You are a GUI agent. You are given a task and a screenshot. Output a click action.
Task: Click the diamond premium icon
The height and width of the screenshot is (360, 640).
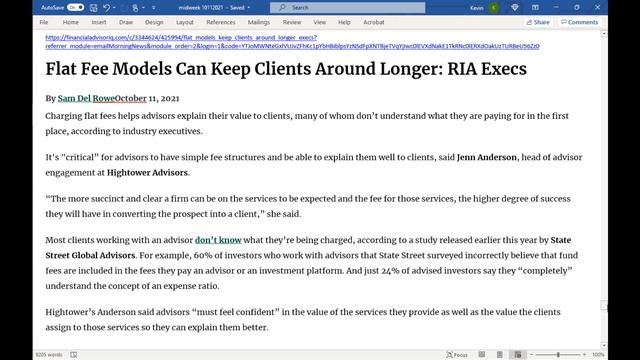(515, 7)
